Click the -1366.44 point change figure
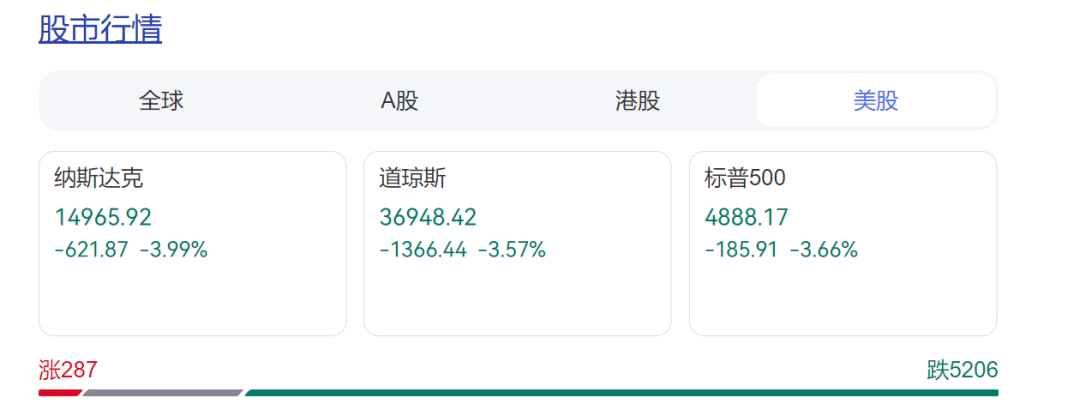 423,250
